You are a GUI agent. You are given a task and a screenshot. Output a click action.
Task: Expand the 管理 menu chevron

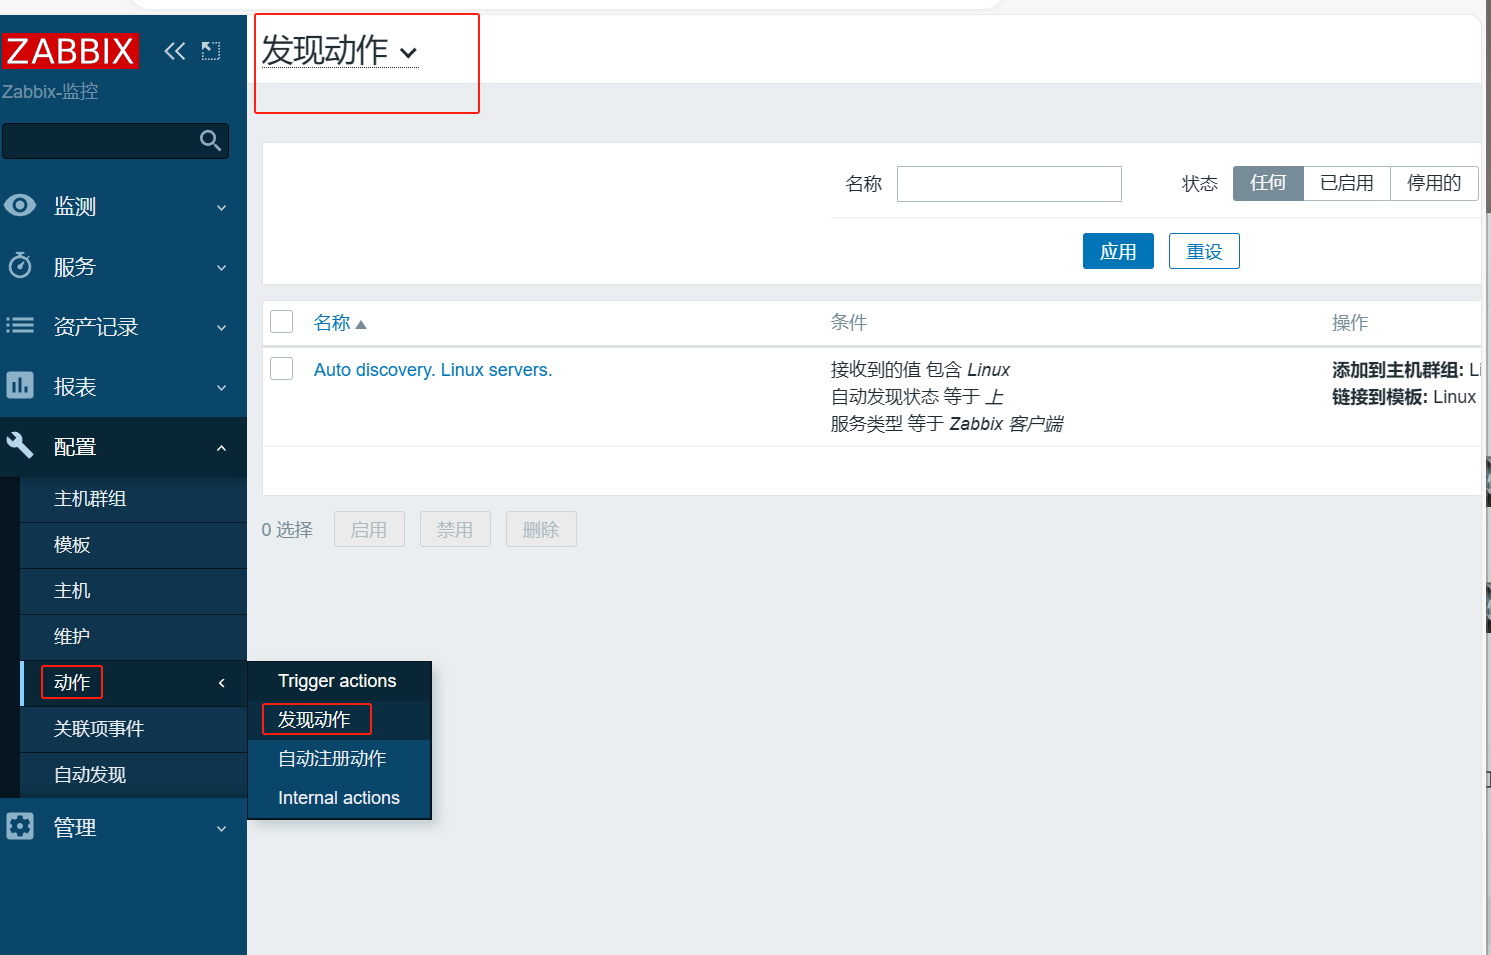point(221,829)
